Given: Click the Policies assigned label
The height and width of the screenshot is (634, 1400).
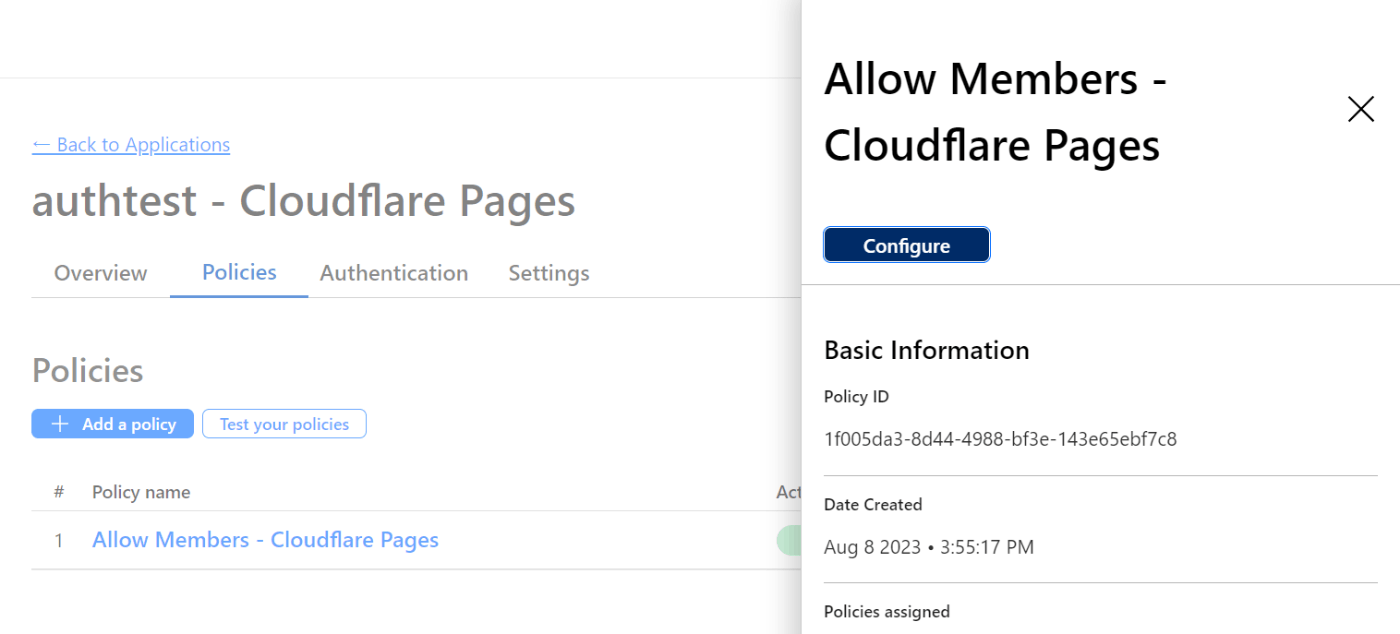Looking at the screenshot, I should pos(887,611).
